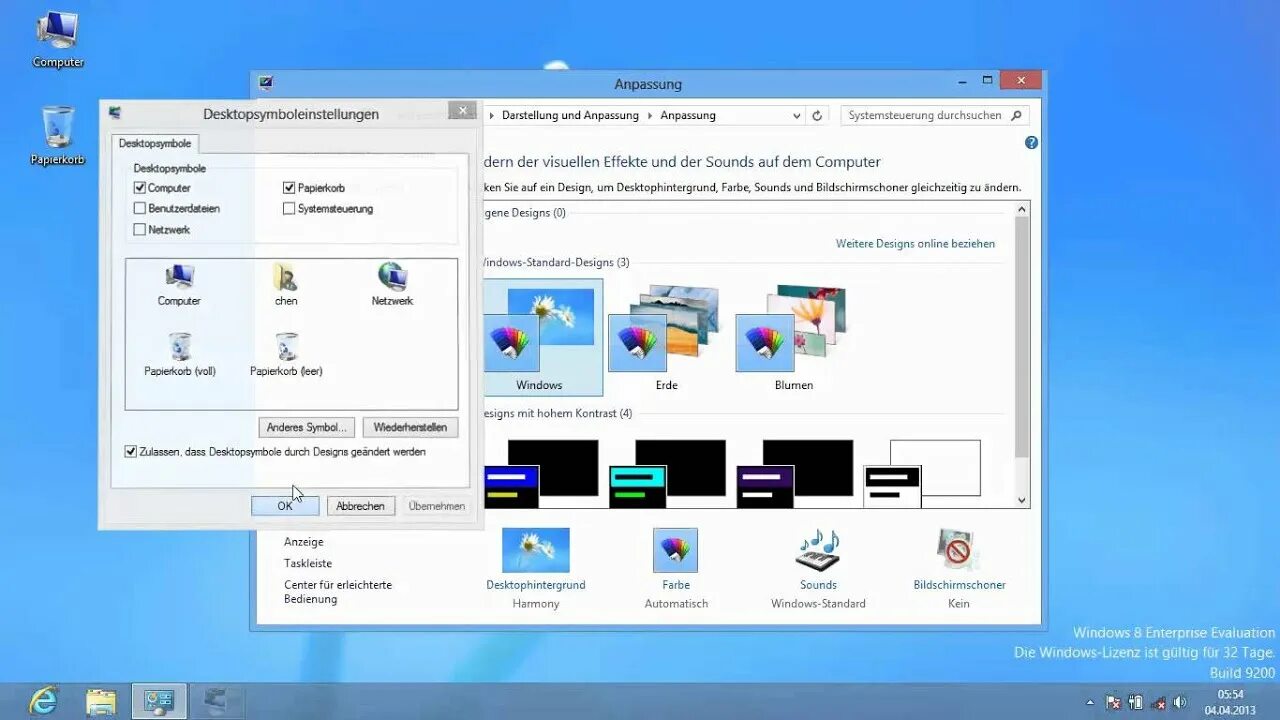Select the chen user folder icon
The image size is (1280, 720).
pos(286,284)
